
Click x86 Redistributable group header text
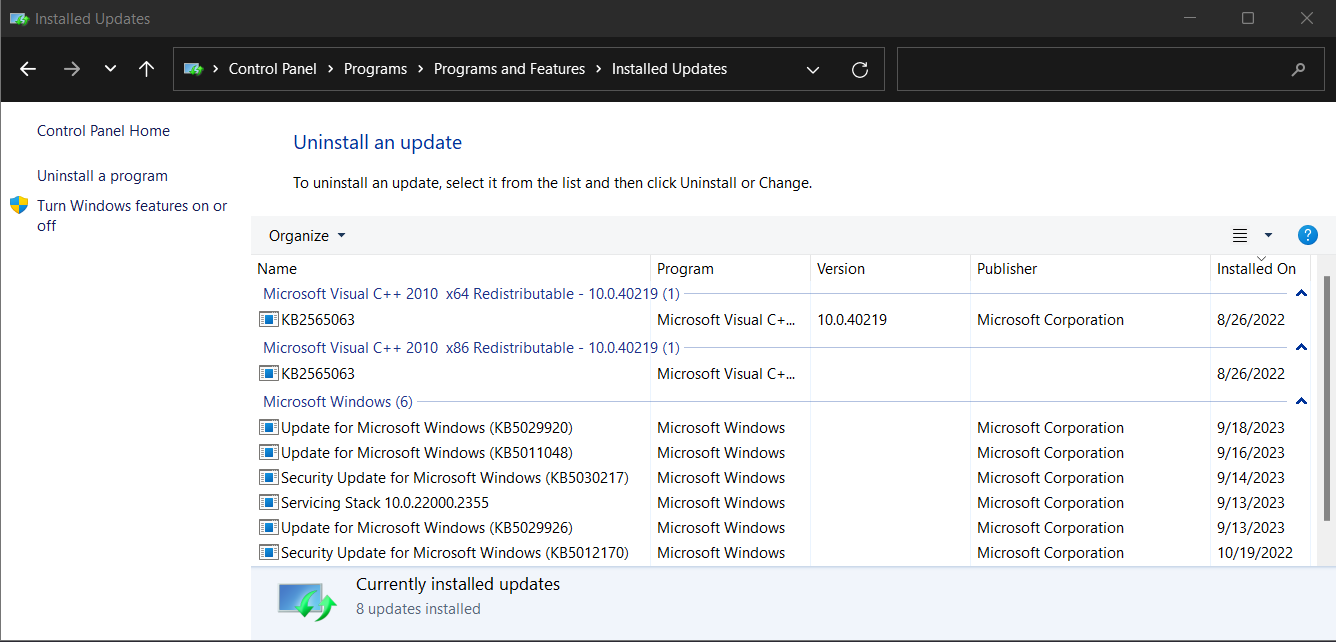click(471, 348)
